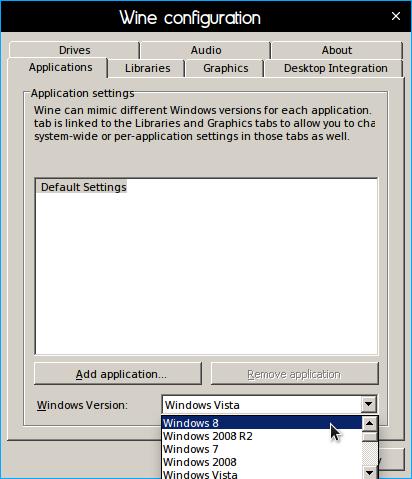Click the Add application button
The width and height of the screenshot is (412, 479).
tap(118, 374)
